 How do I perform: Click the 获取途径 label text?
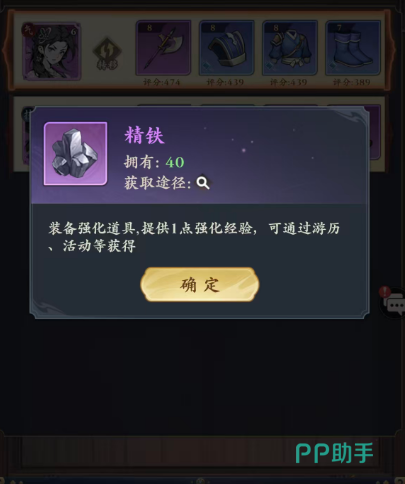click(157, 183)
